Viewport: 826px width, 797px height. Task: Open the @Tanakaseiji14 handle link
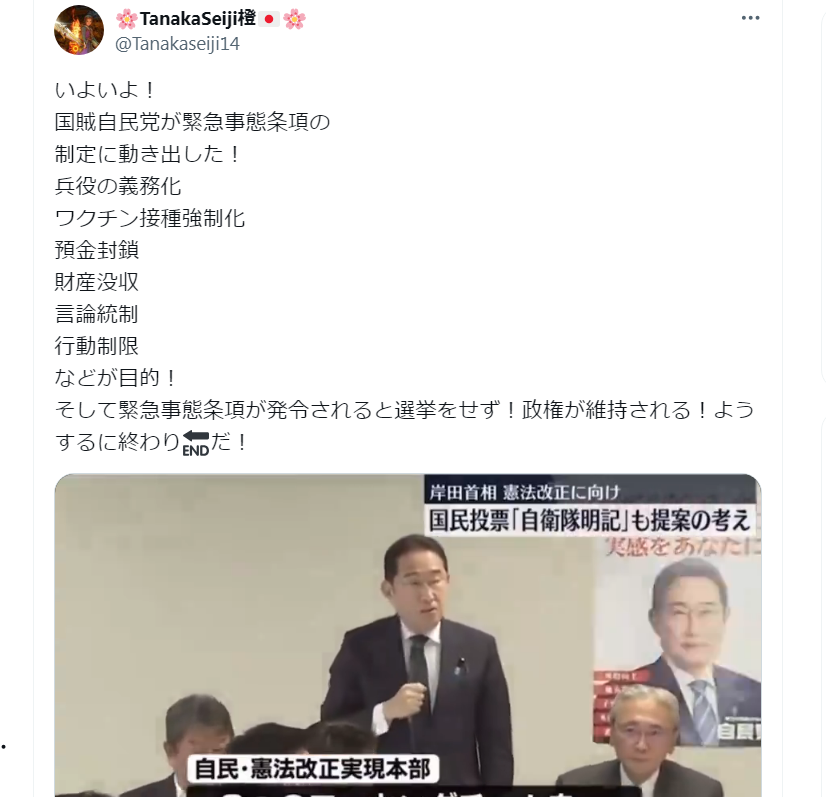click(x=177, y=44)
